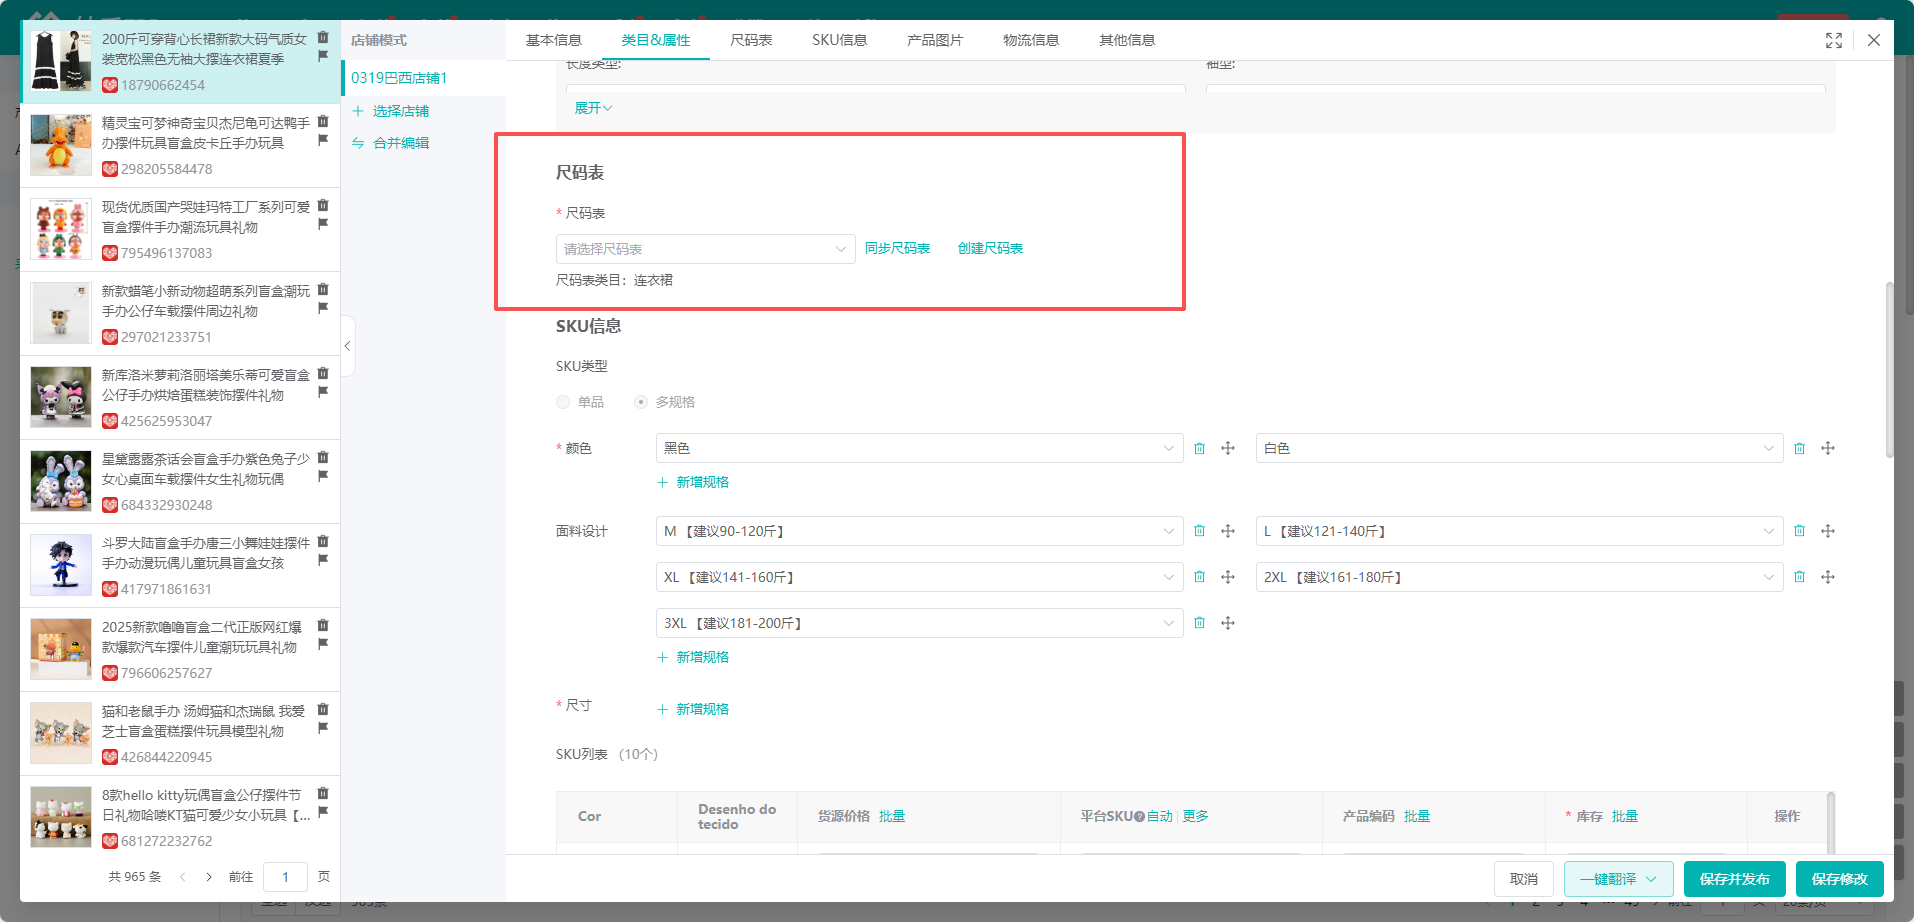This screenshot has height=922, width=1914.
Task: Switch to the 物流信息 tab
Action: [x=1030, y=40]
